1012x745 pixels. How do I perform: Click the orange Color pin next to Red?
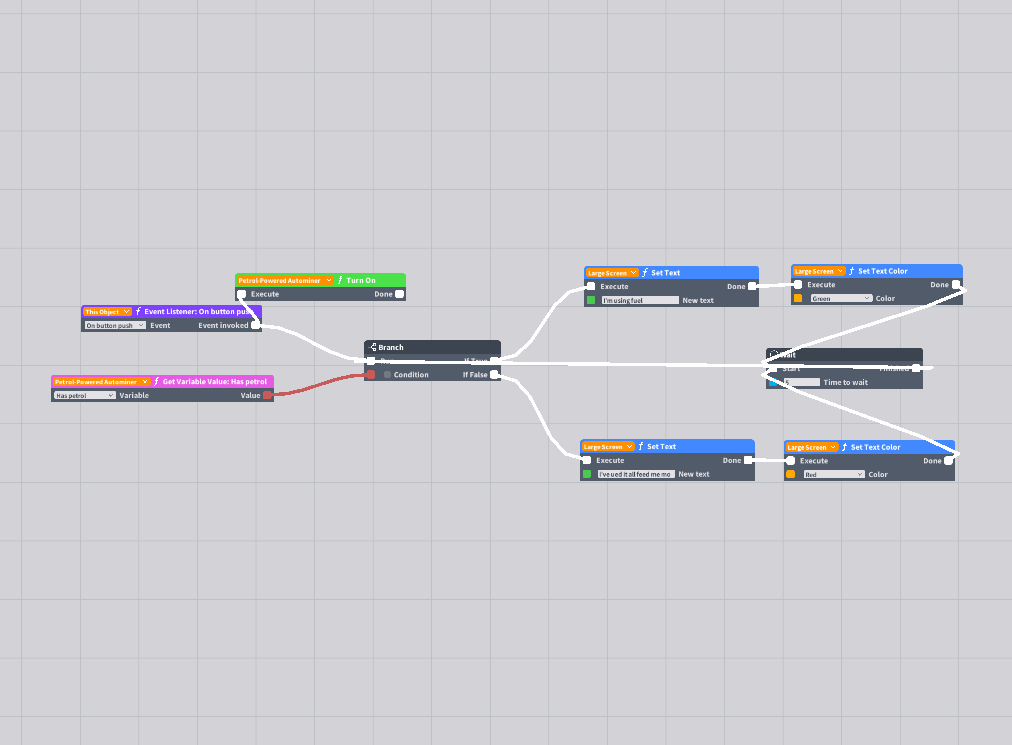(x=791, y=475)
